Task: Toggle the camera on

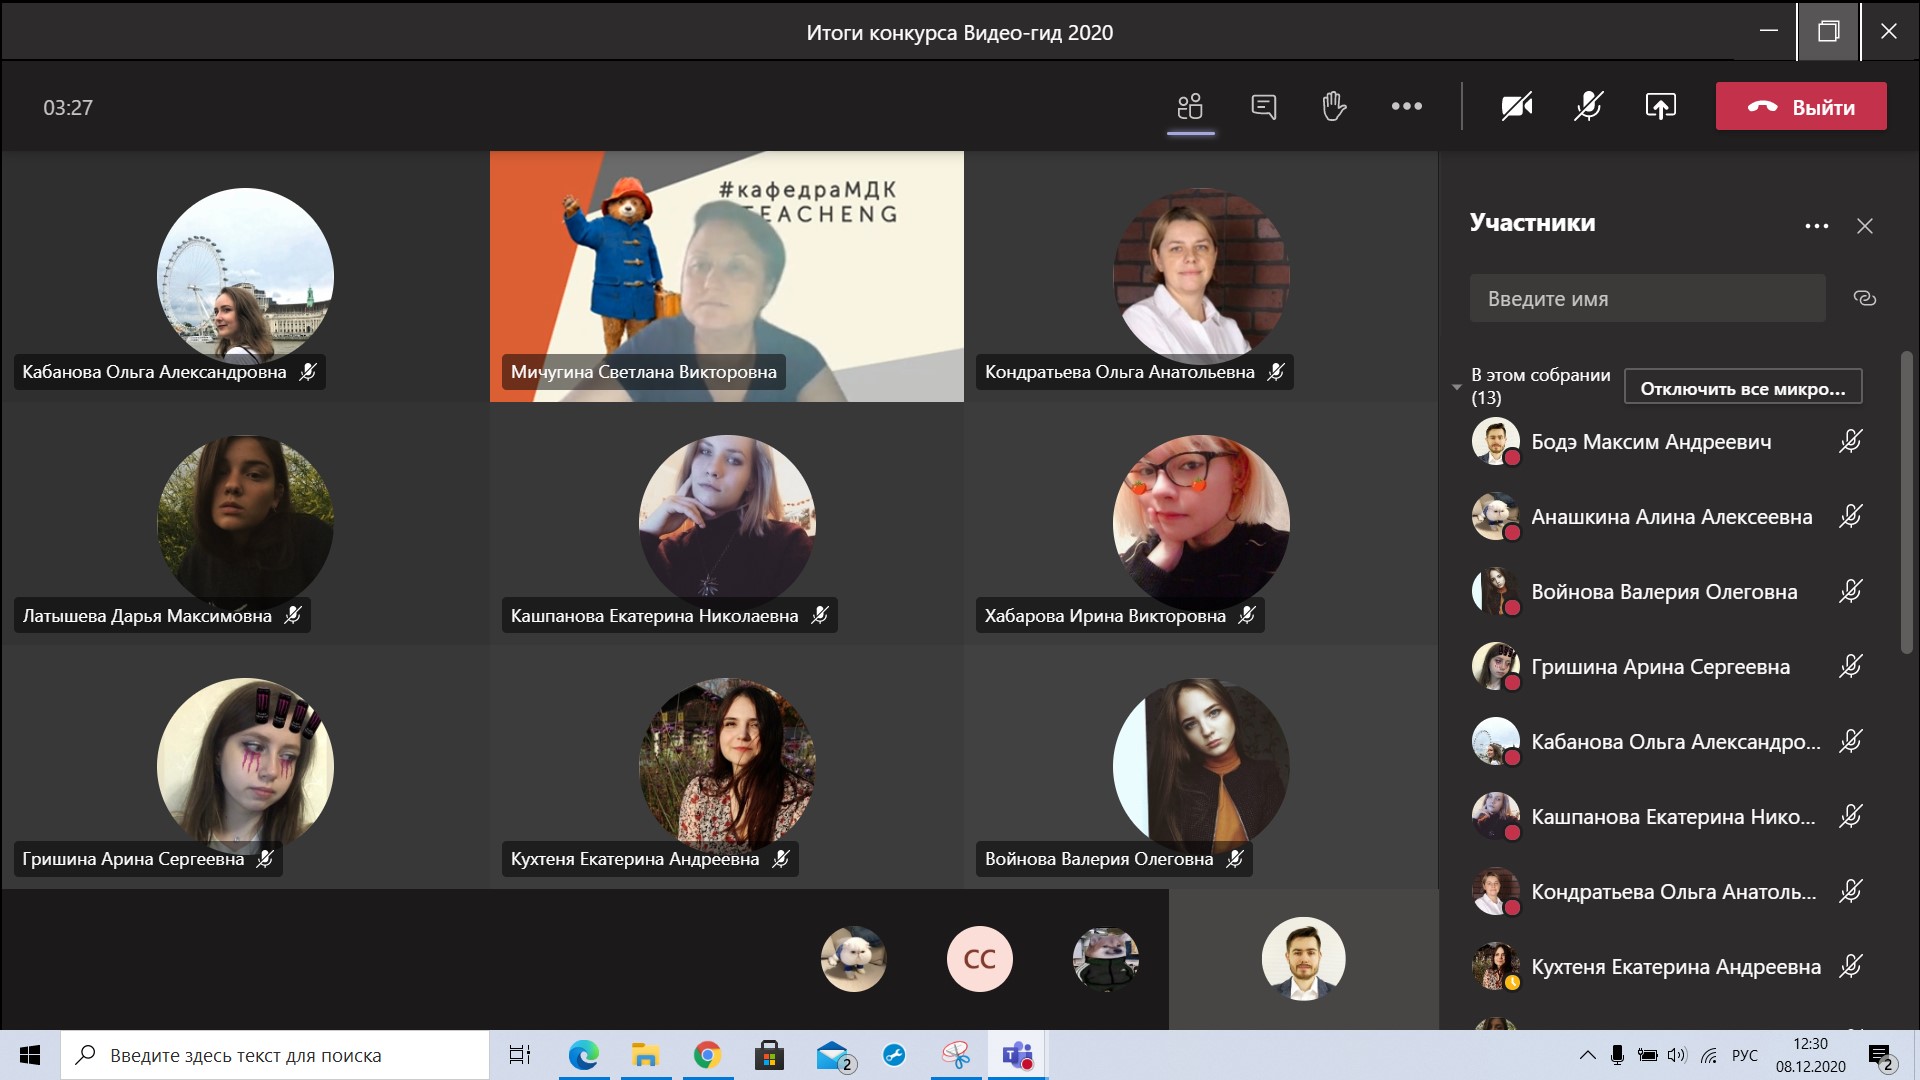Action: (1516, 106)
